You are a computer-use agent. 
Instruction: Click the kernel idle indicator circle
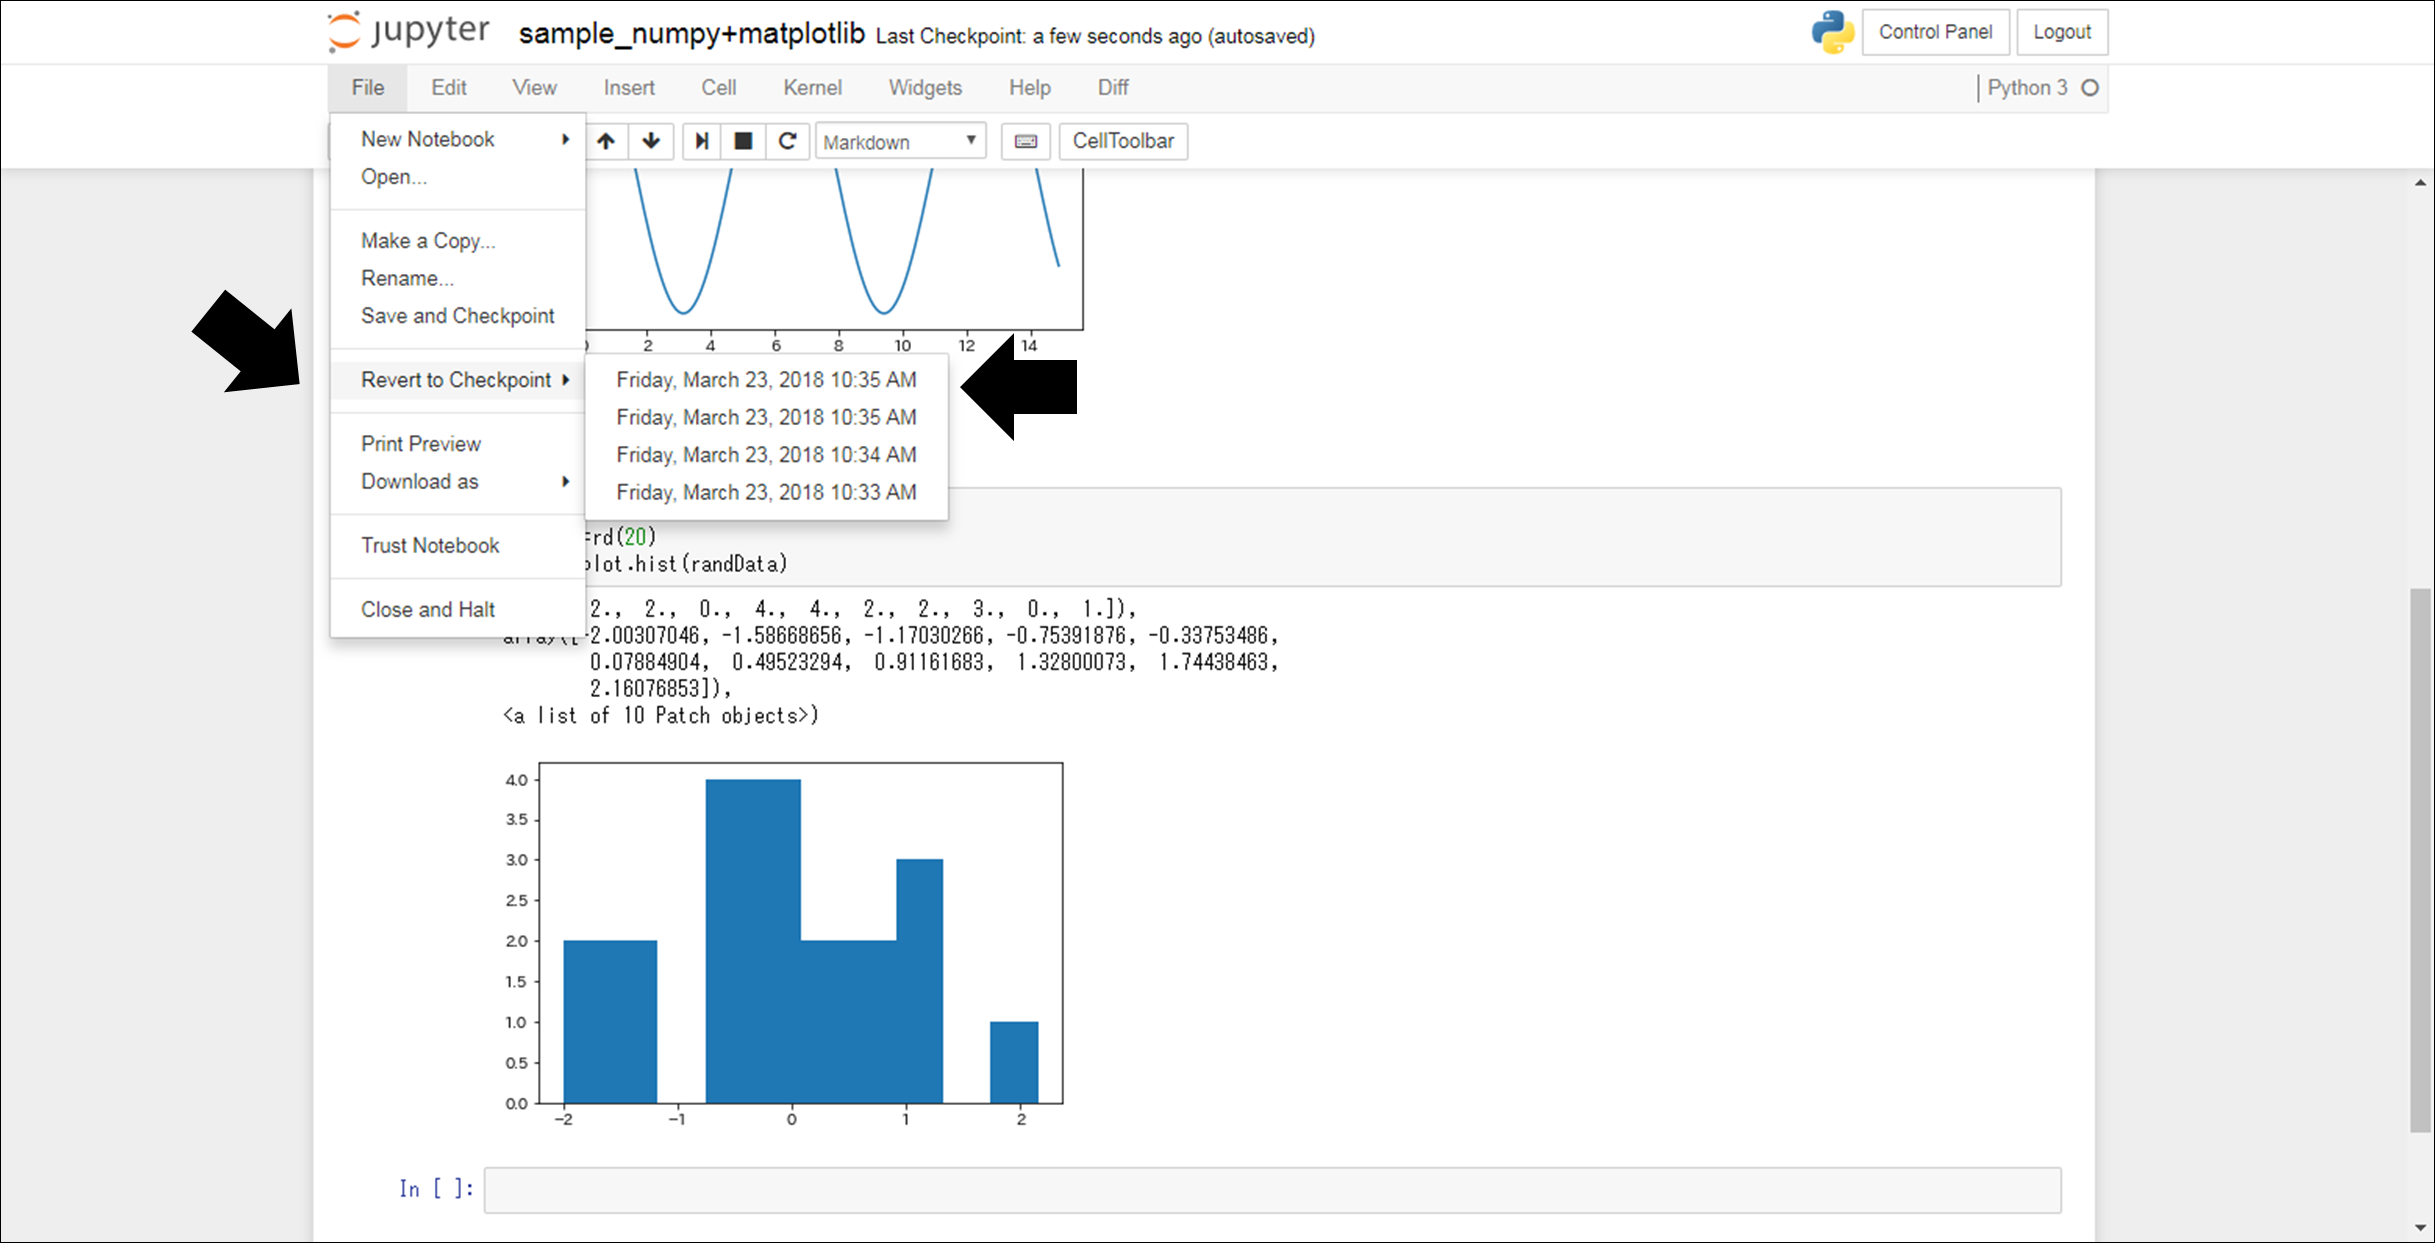(2090, 88)
